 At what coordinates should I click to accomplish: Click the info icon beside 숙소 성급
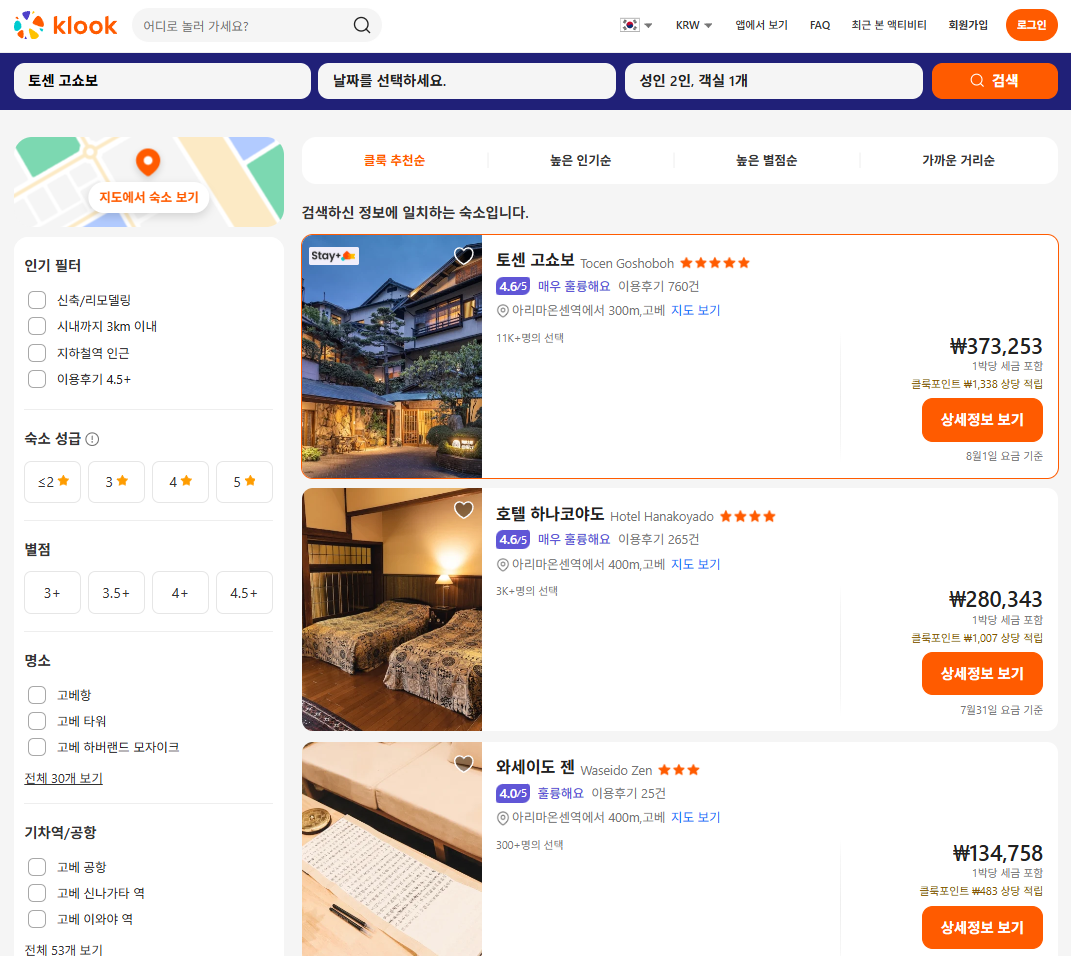(x=92, y=439)
